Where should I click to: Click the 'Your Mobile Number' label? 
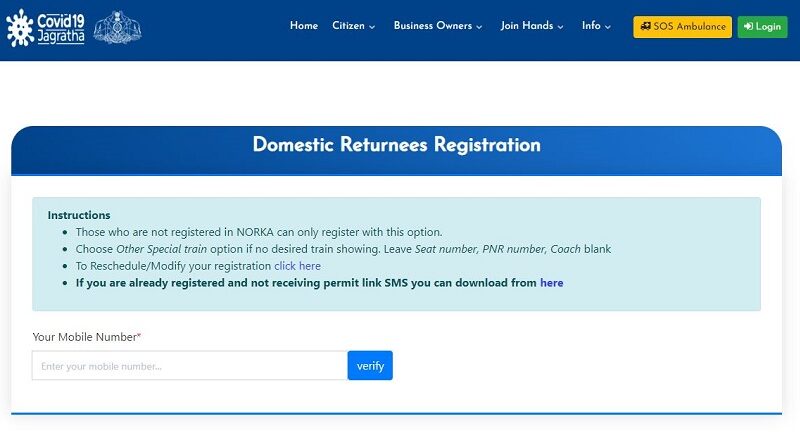pos(86,337)
